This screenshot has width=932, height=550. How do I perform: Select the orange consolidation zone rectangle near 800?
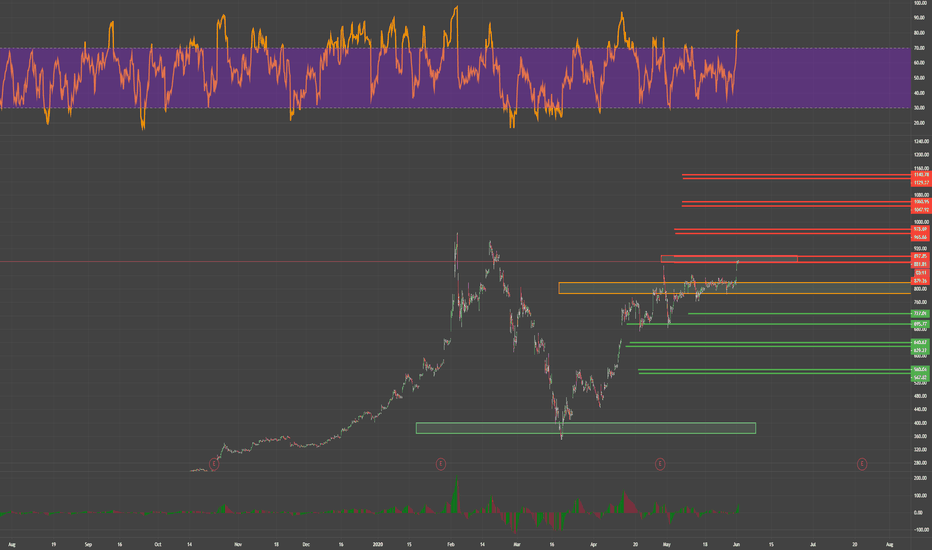tap(735, 288)
